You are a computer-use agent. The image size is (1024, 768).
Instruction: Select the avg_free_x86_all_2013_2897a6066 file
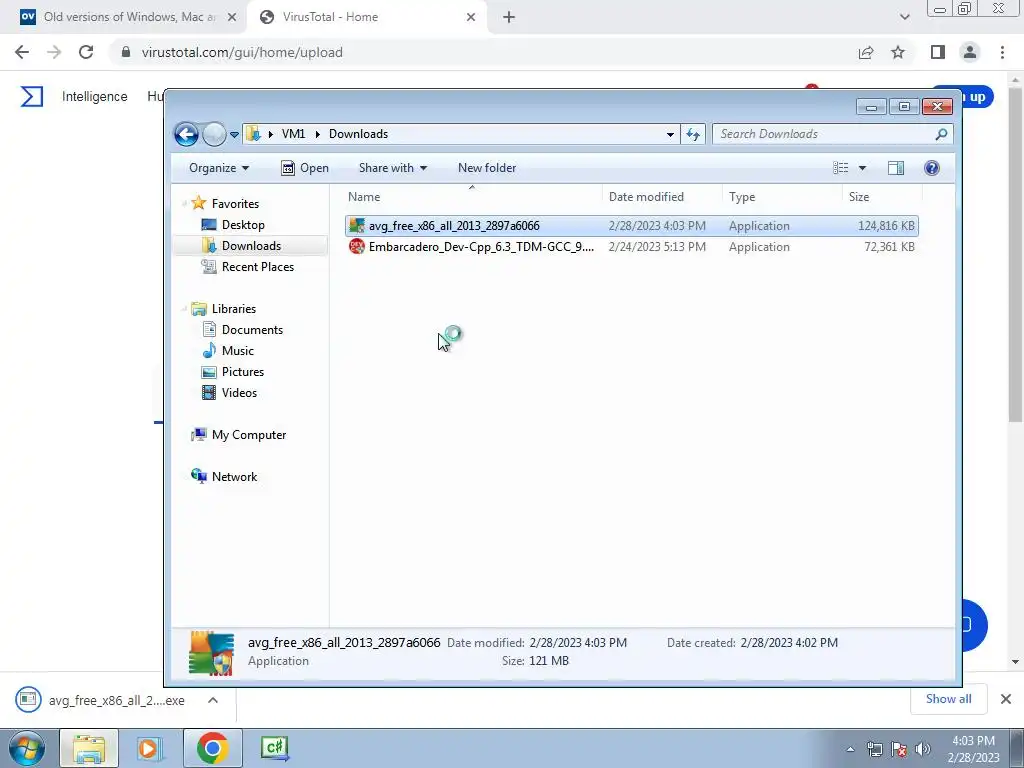632,226
